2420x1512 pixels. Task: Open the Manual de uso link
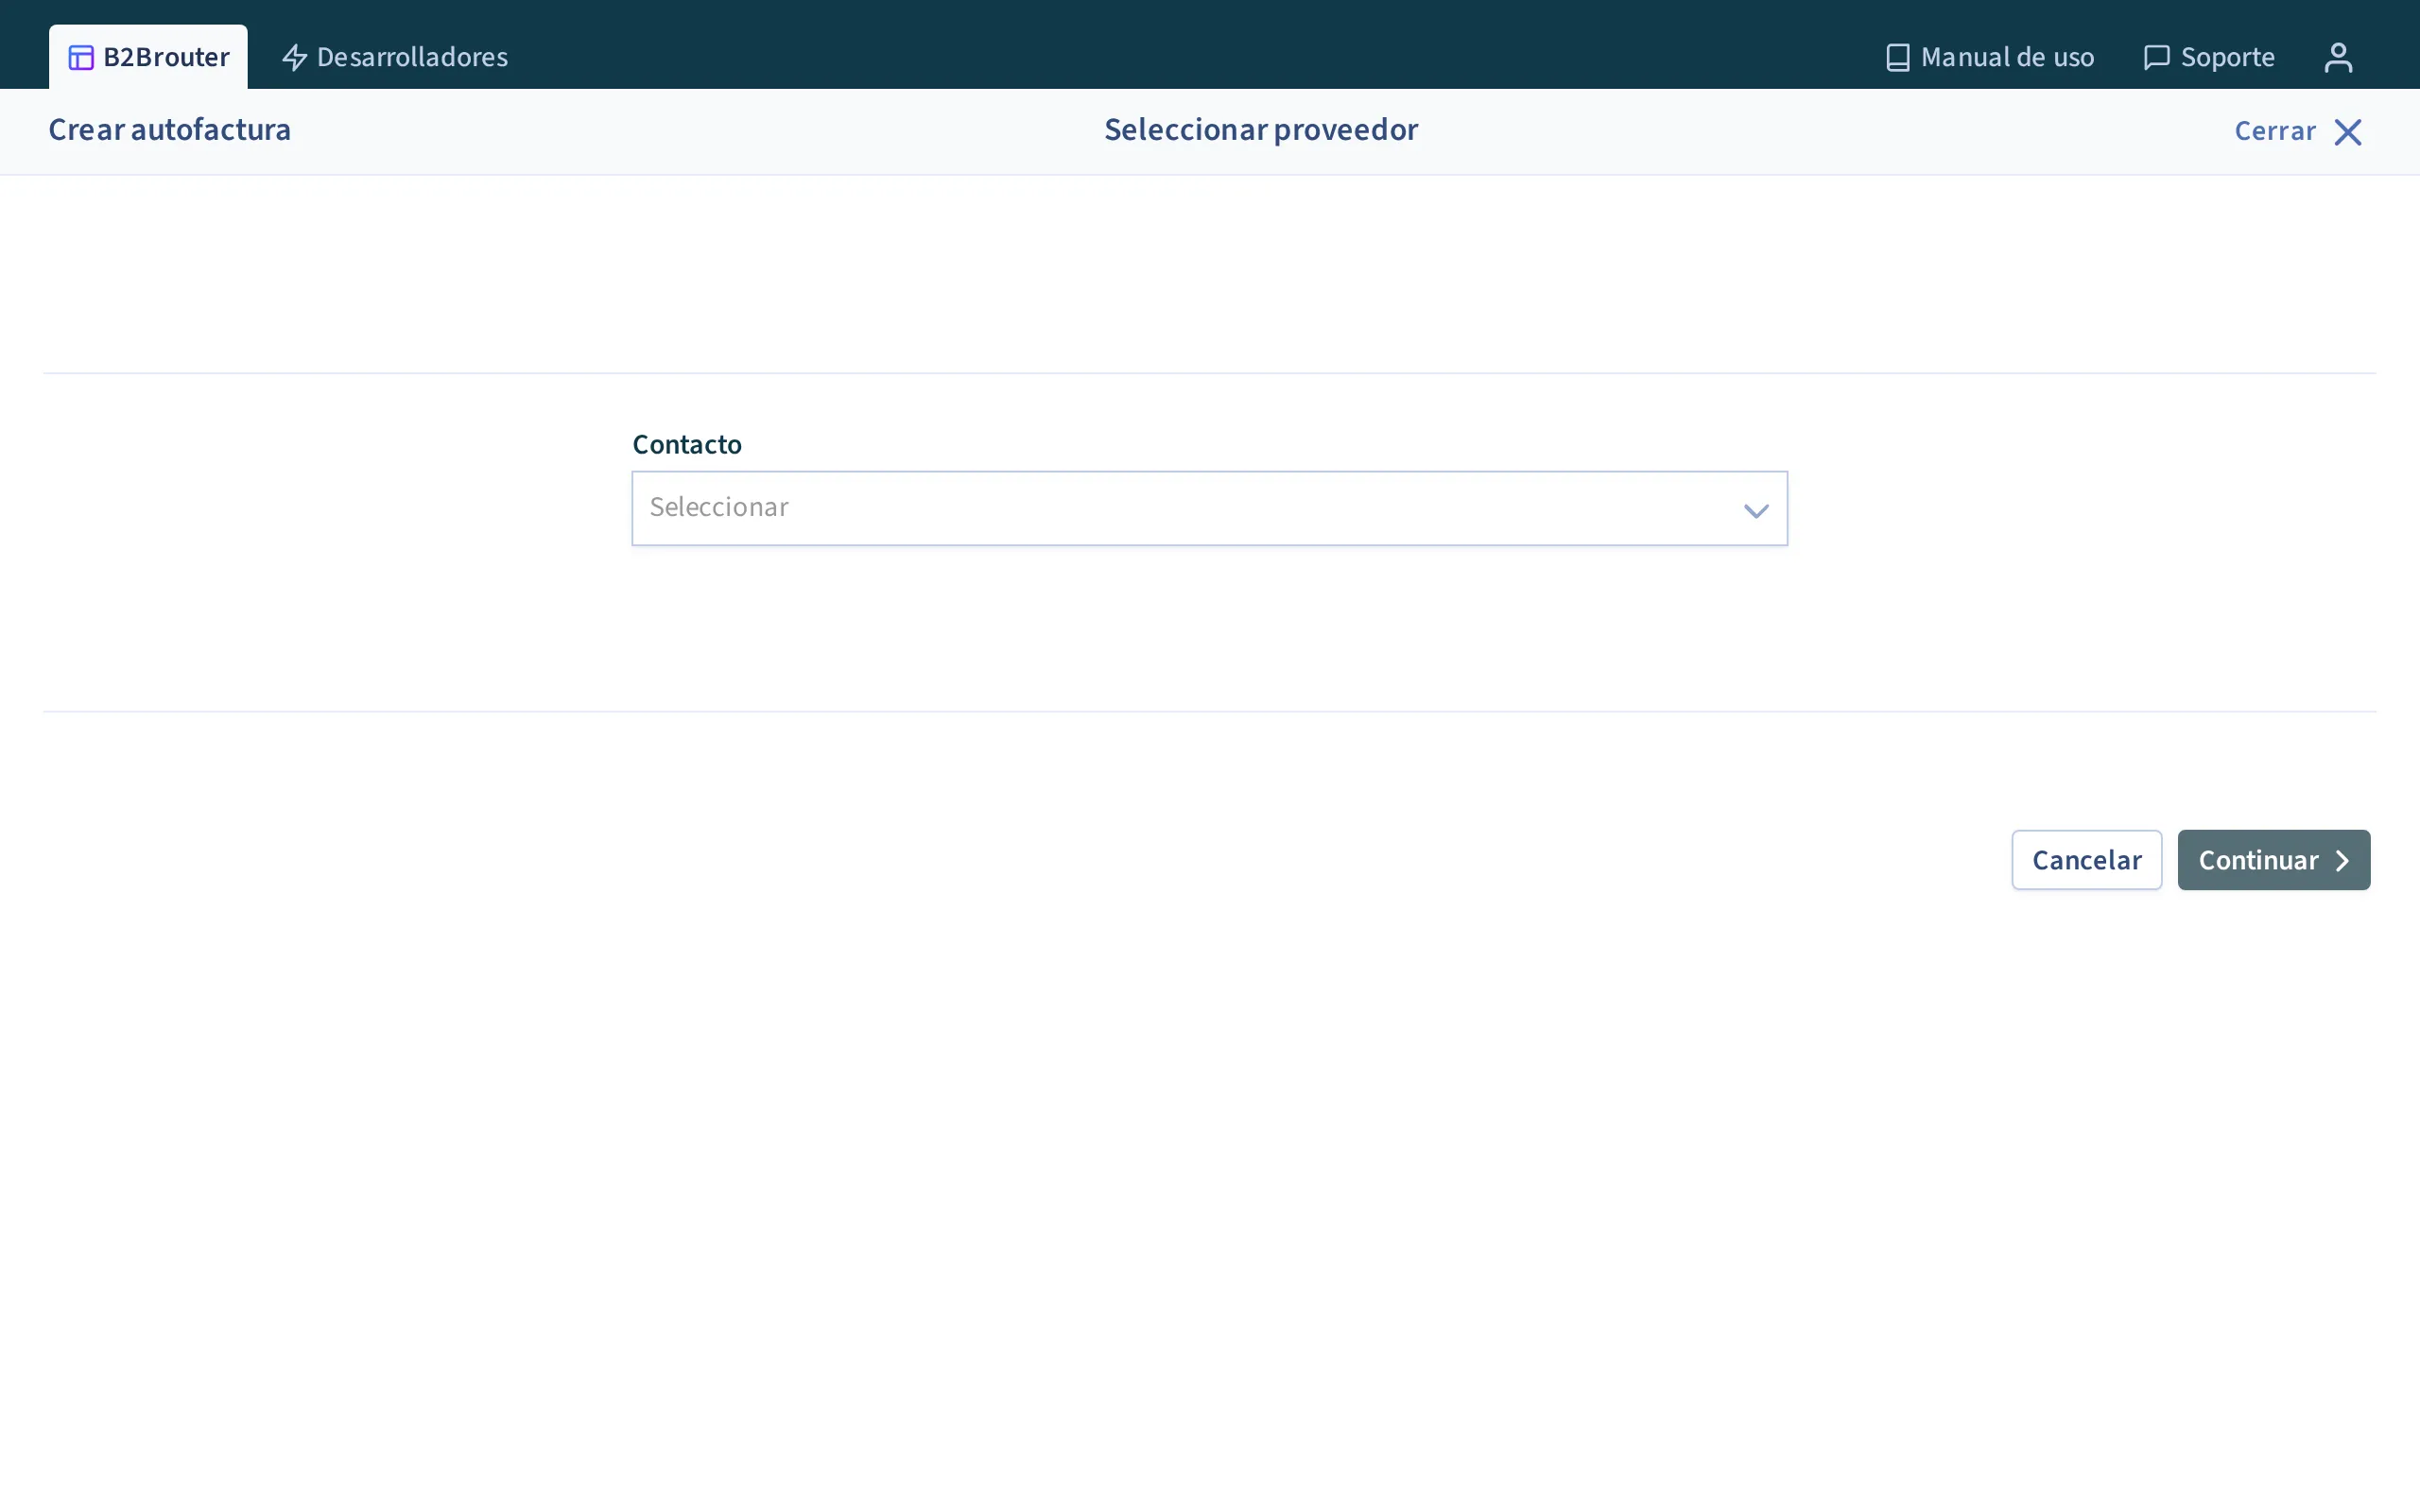pyautogui.click(x=1989, y=57)
